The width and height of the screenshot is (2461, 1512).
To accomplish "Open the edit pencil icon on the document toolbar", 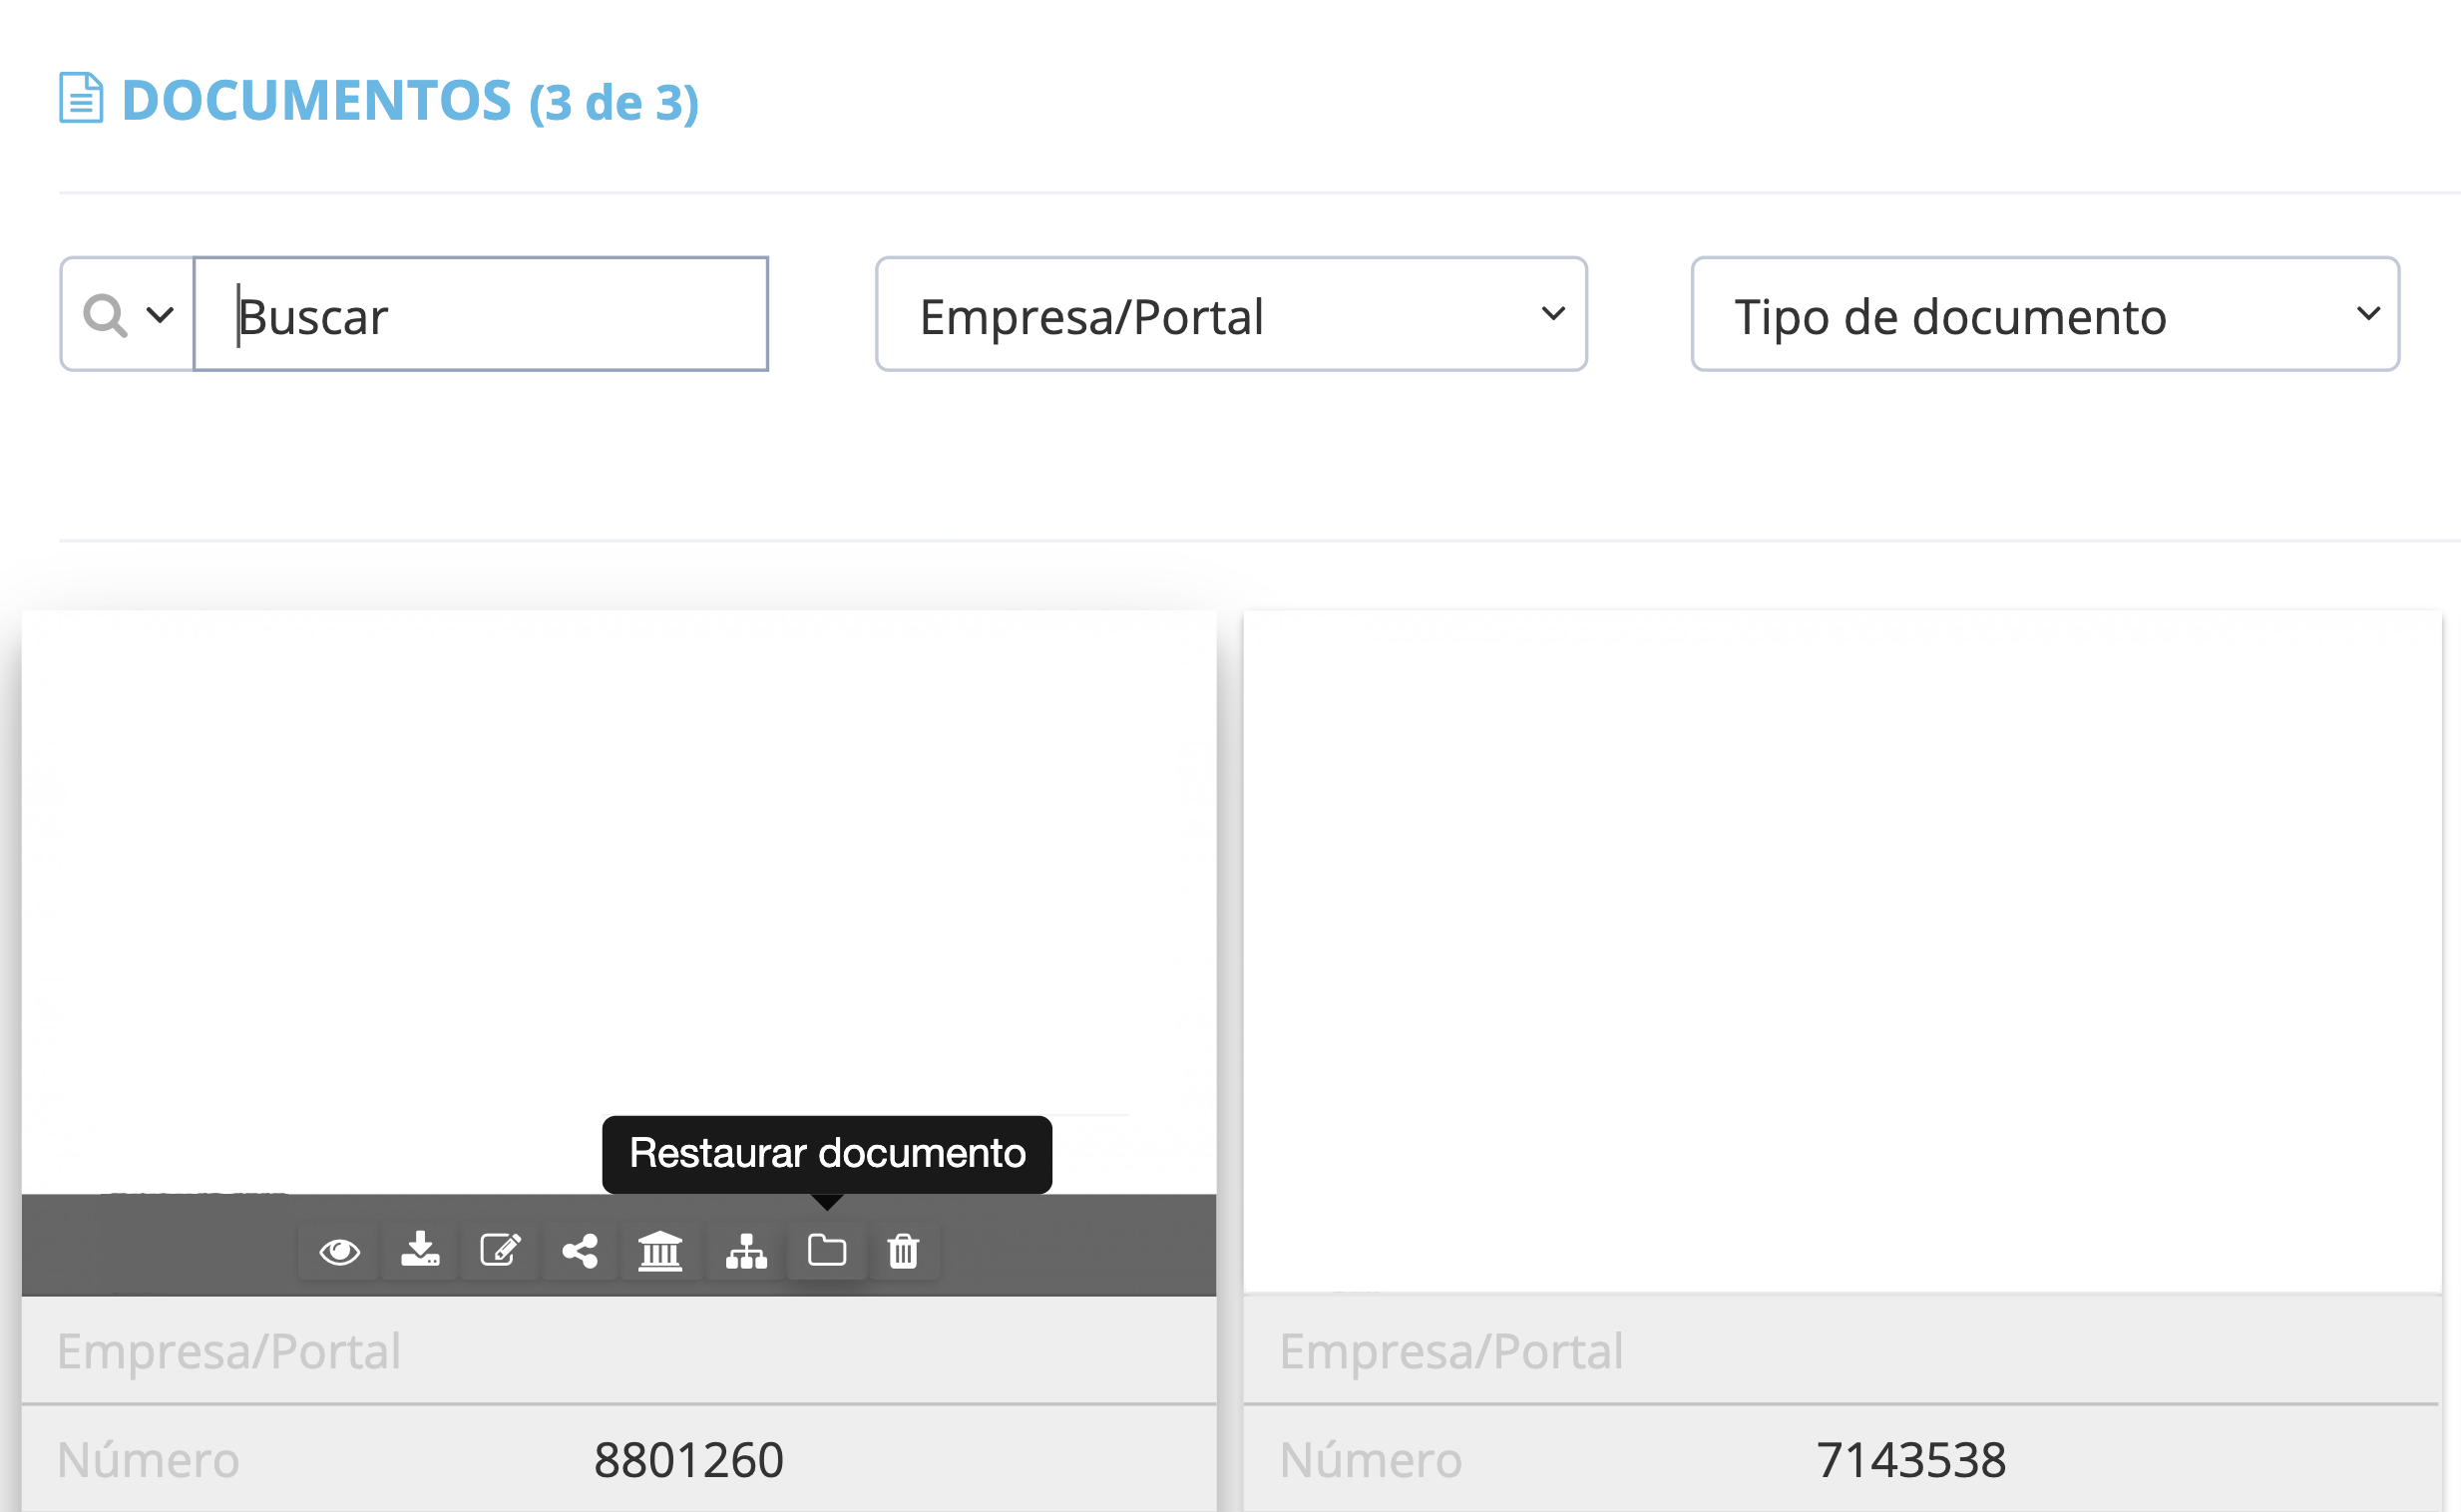I will [500, 1251].
